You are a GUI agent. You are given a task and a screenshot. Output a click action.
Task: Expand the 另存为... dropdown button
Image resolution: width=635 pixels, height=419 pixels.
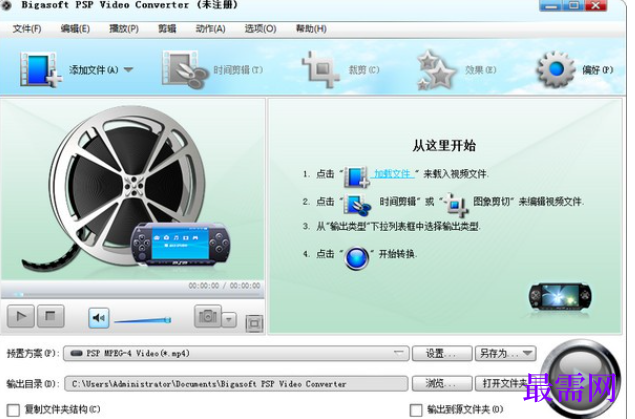pyautogui.click(x=505, y=353)
